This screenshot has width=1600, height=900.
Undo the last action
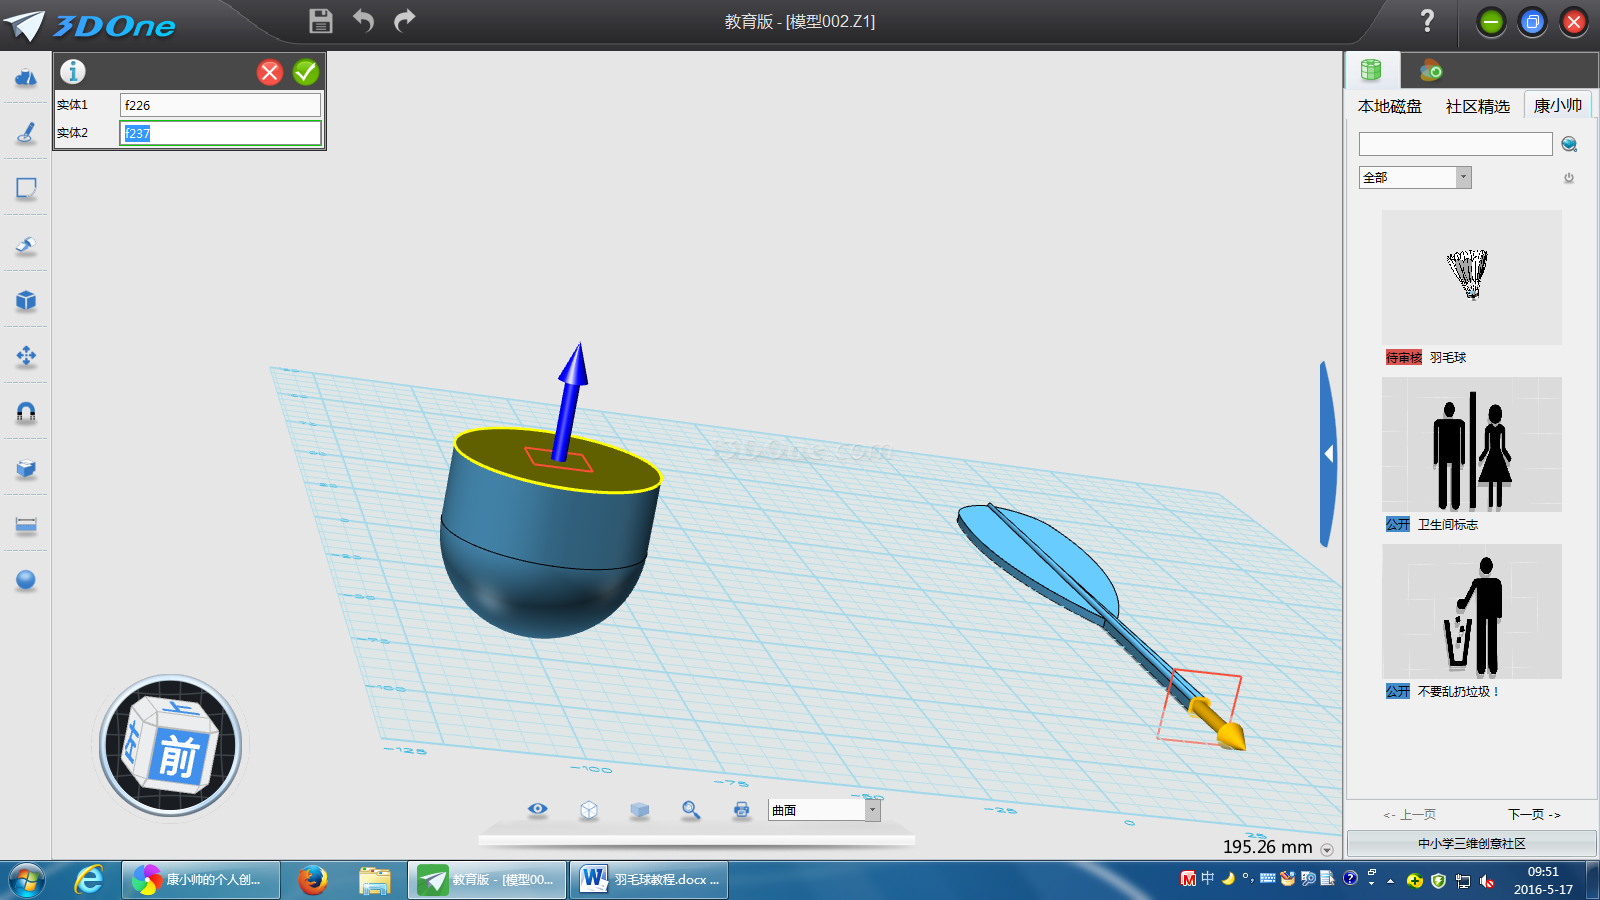[x=363, y=21]
